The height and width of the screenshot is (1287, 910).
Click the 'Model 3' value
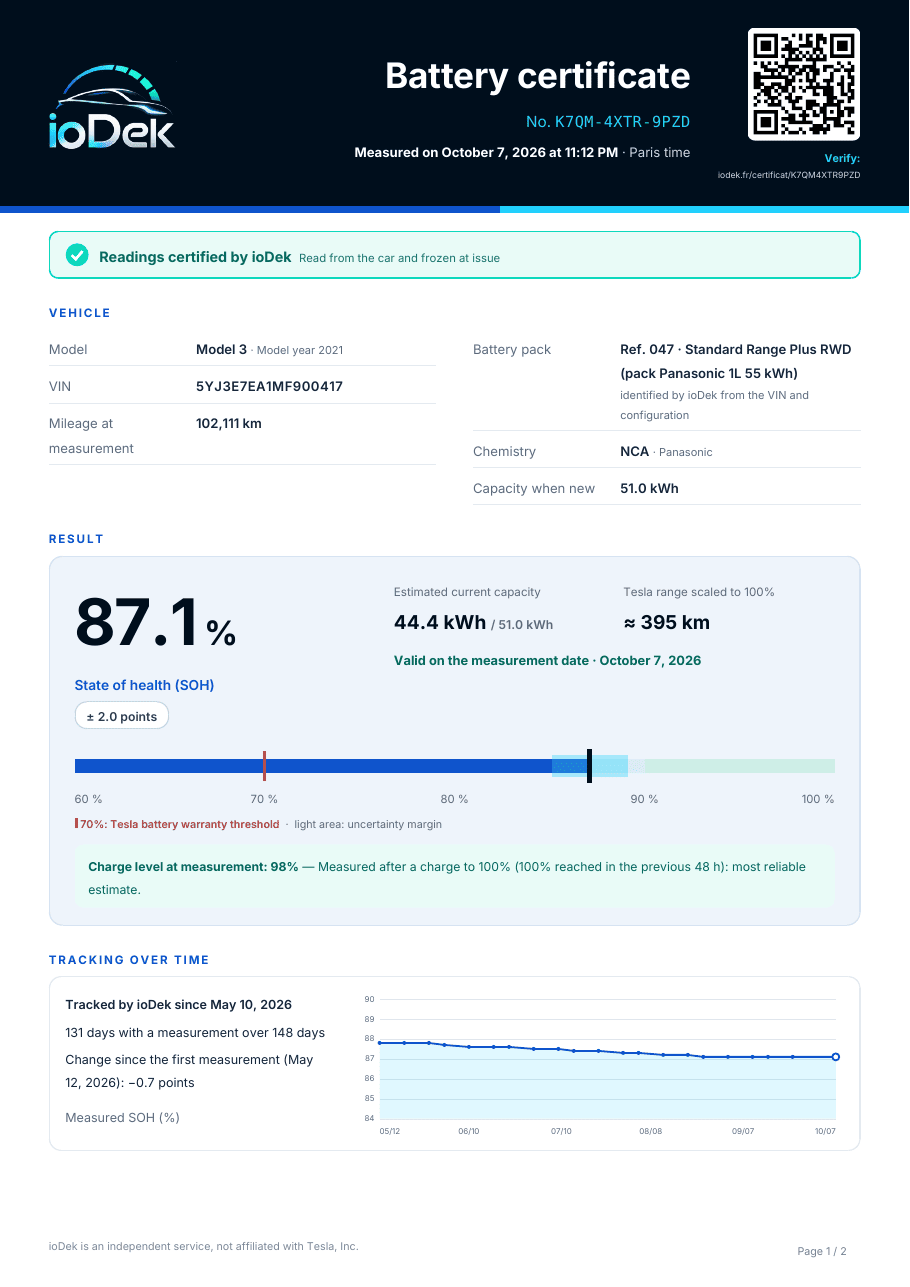tap(221, 350)
